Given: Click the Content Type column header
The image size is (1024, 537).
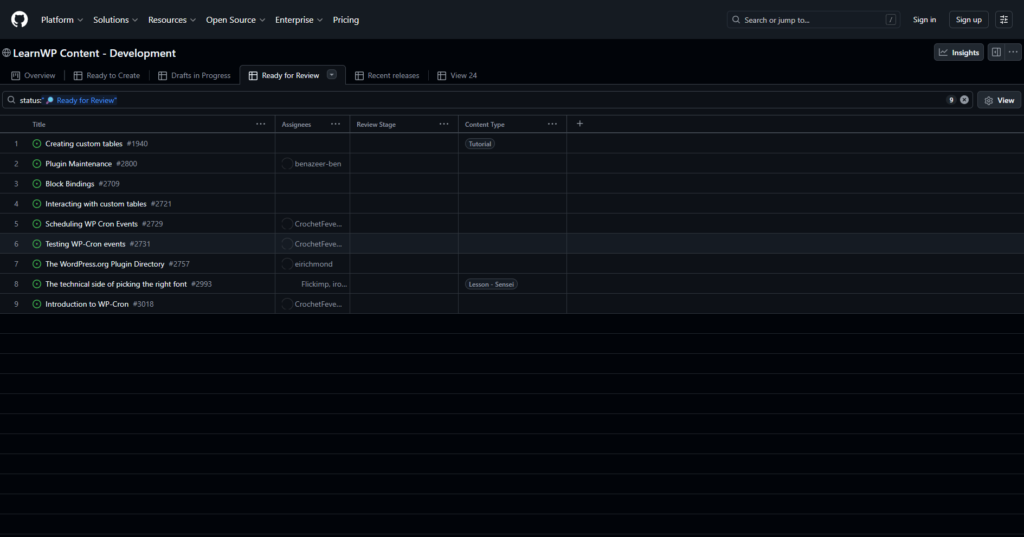Looking at the screenshot, I should pyautogui.click(x=485, y=124).
